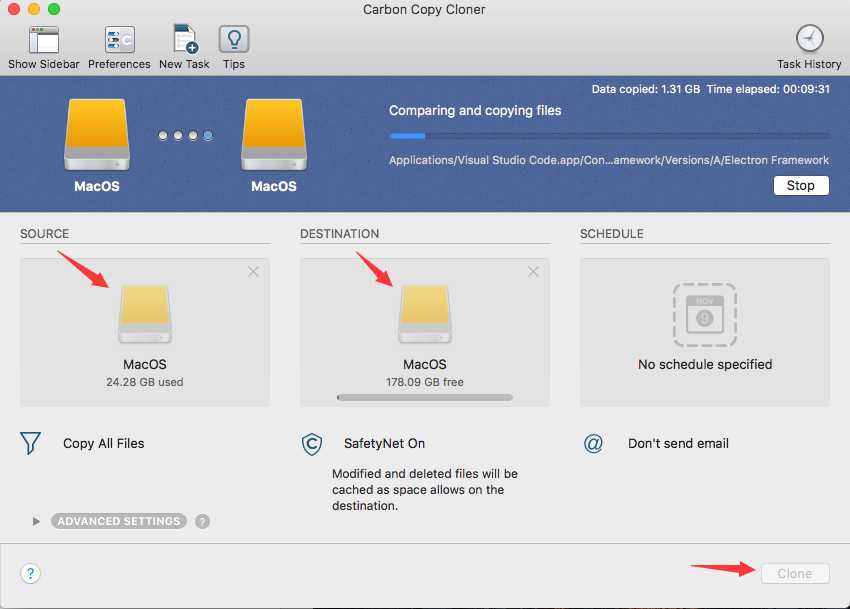This screenshot has width=850, height=609.
Task: Click the destination disk usage bar
Action: (424, 398)
